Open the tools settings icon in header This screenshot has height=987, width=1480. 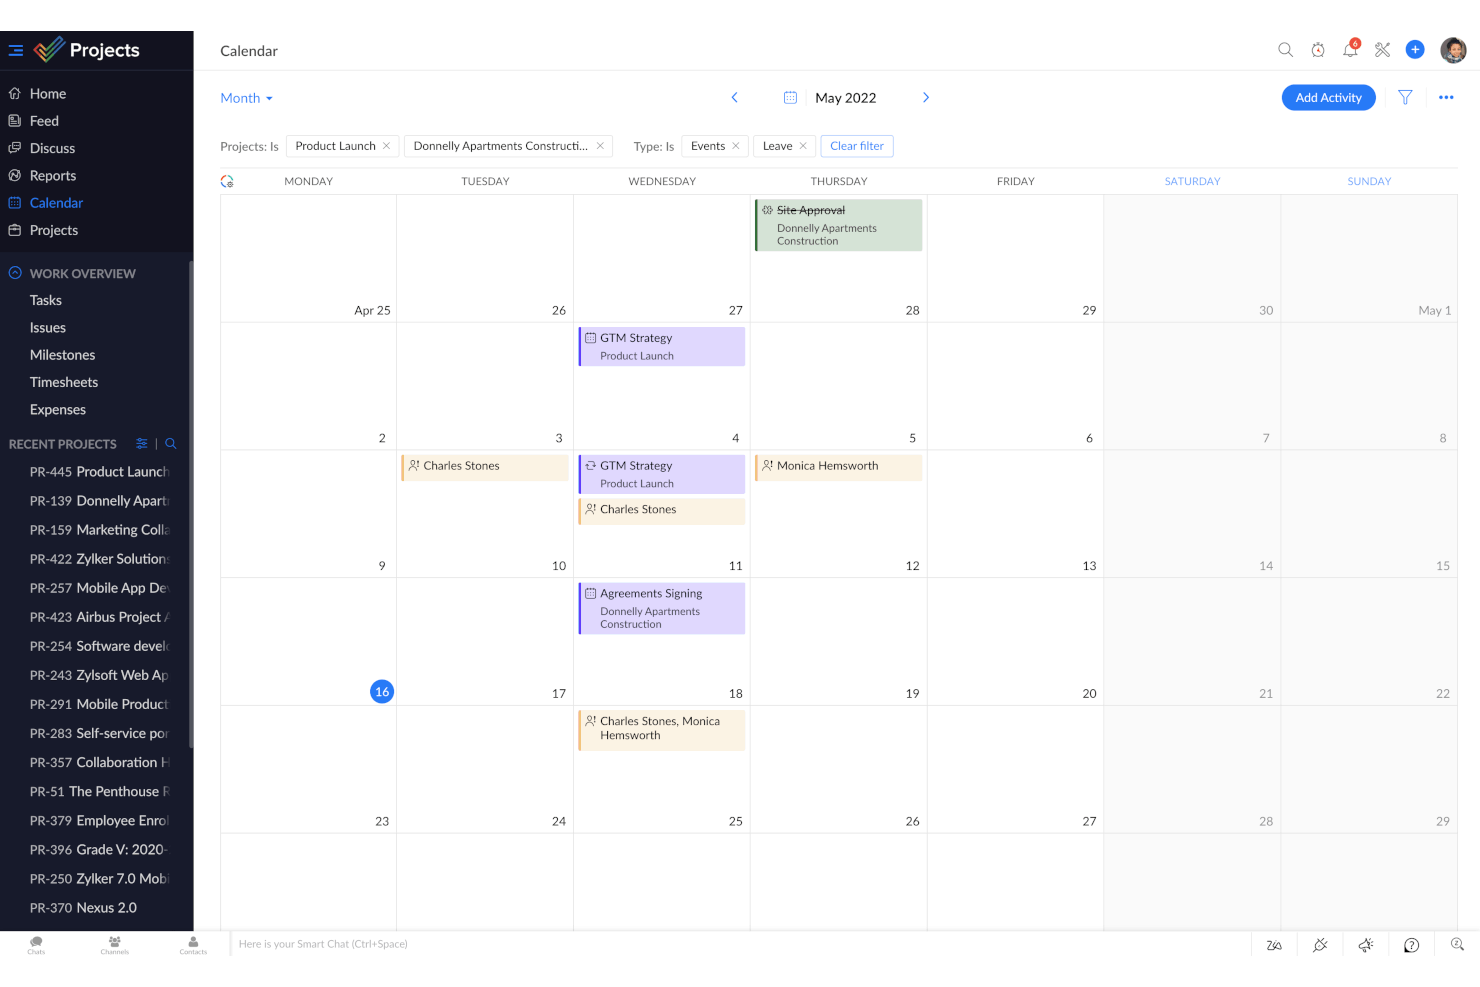1383,50
